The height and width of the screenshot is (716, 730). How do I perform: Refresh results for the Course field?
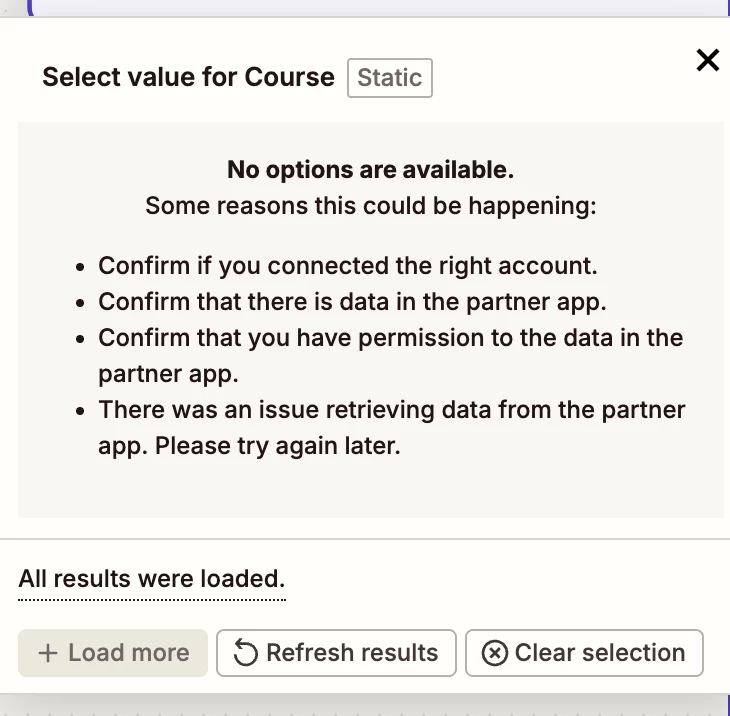[x=336, y=653]
